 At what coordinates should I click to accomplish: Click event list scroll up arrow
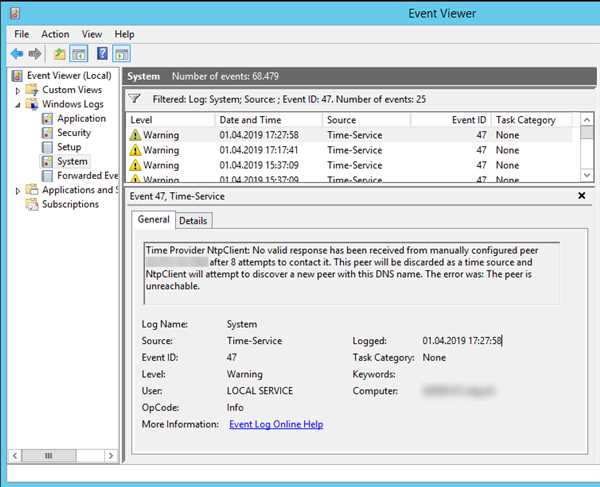[x=587, y=120]
